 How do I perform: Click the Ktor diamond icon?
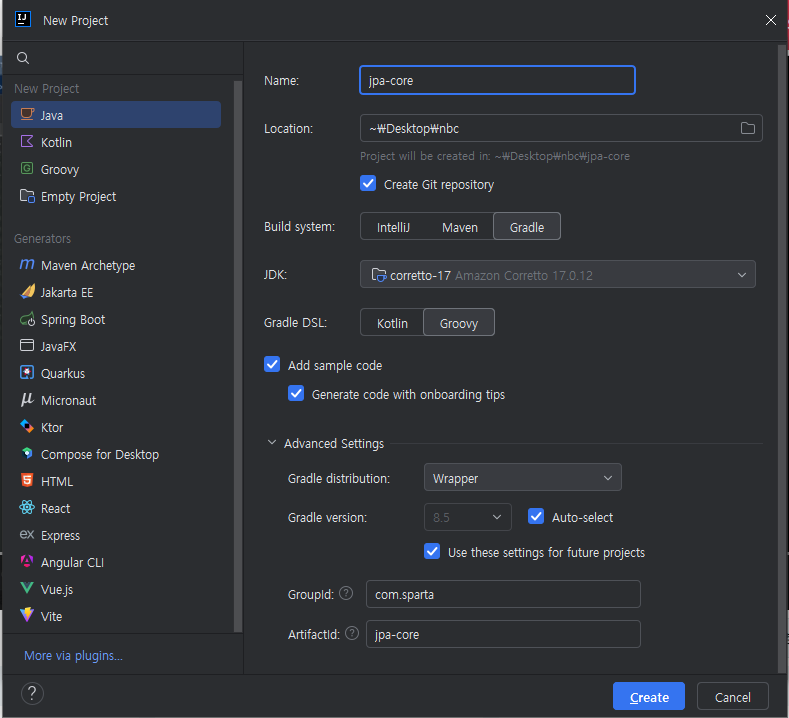point(27,426)
